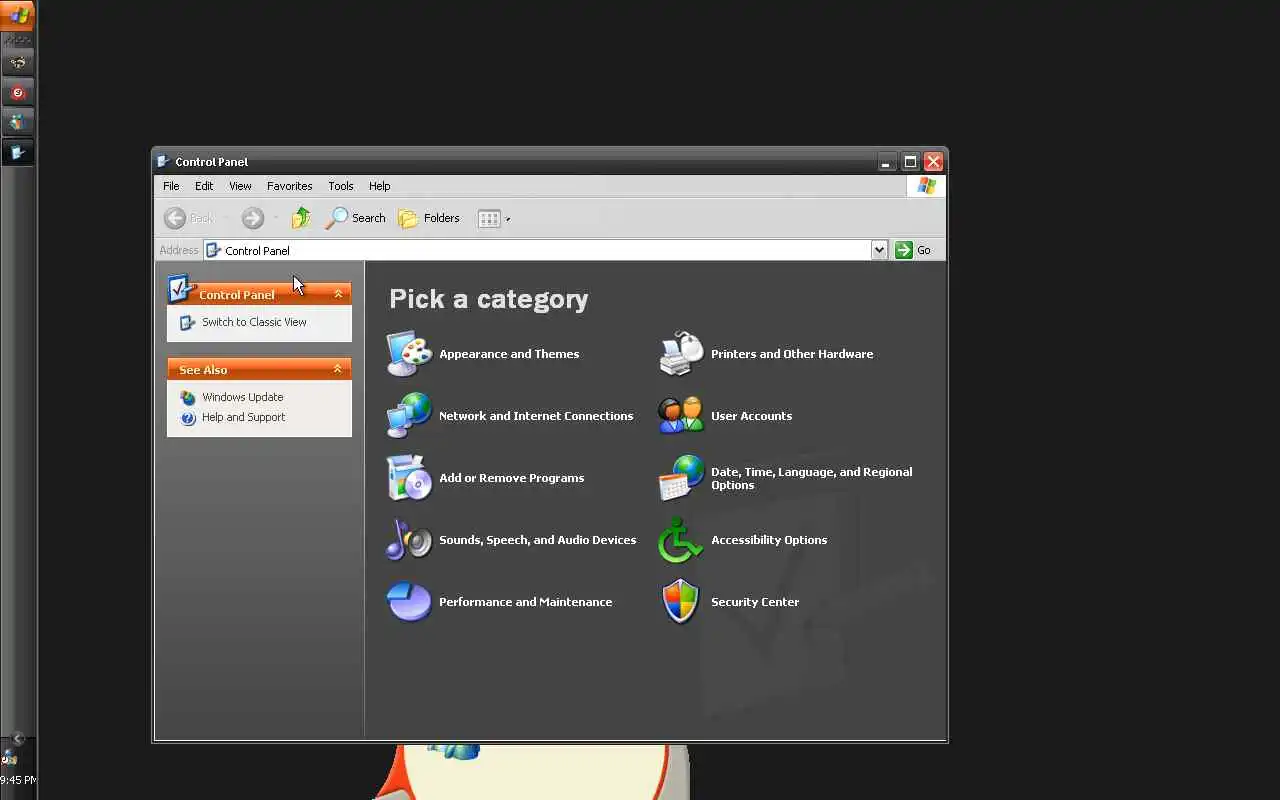The image size is (1280, 800).
Task: Click Date, Time, Language, and Regional Options text
Action: [x=811, y=478]
